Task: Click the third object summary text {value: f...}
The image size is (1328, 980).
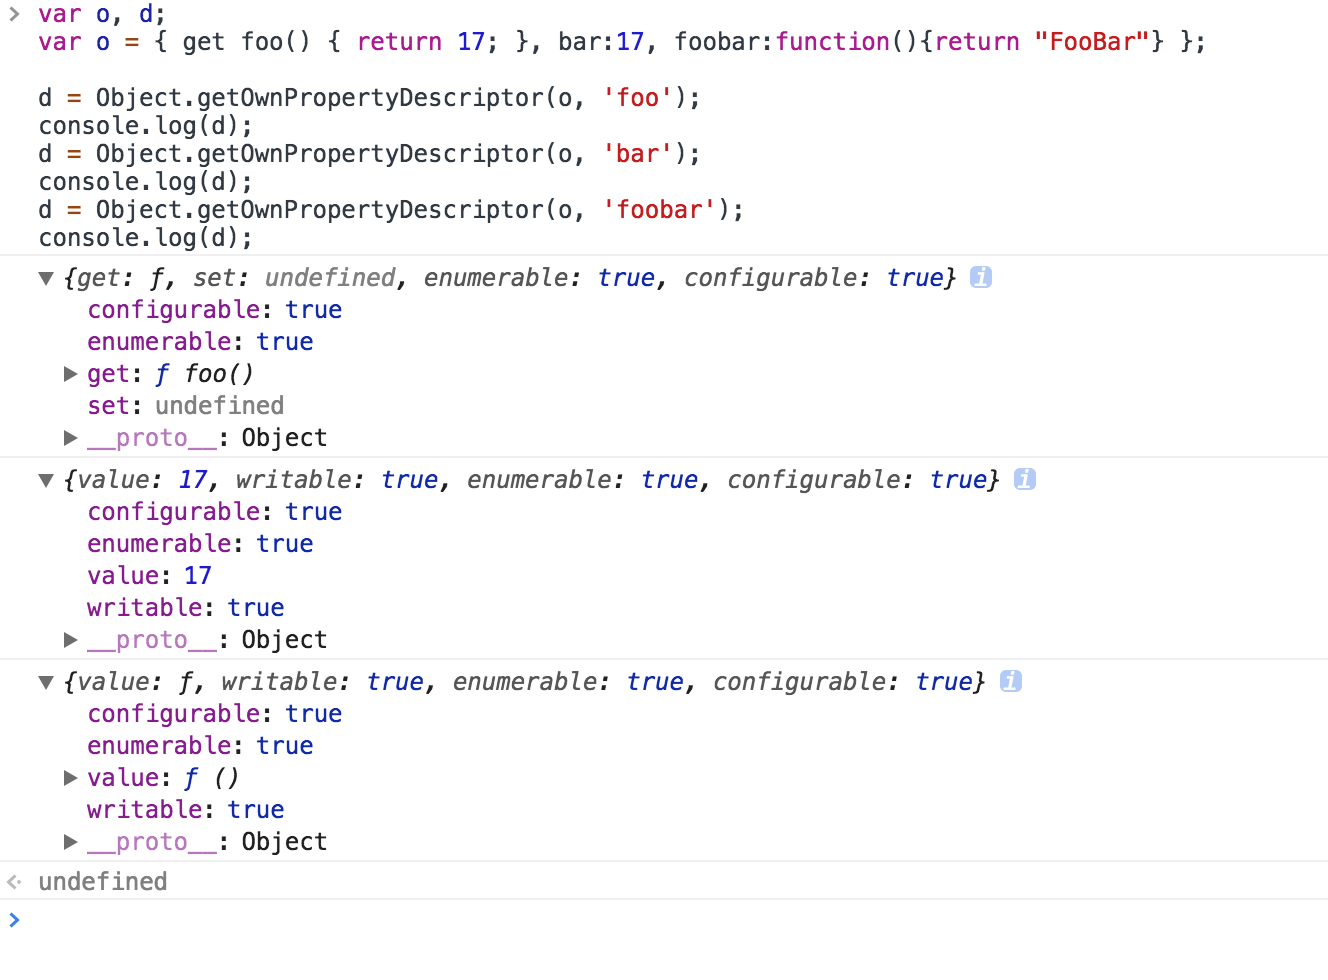Action: point(524,682)
